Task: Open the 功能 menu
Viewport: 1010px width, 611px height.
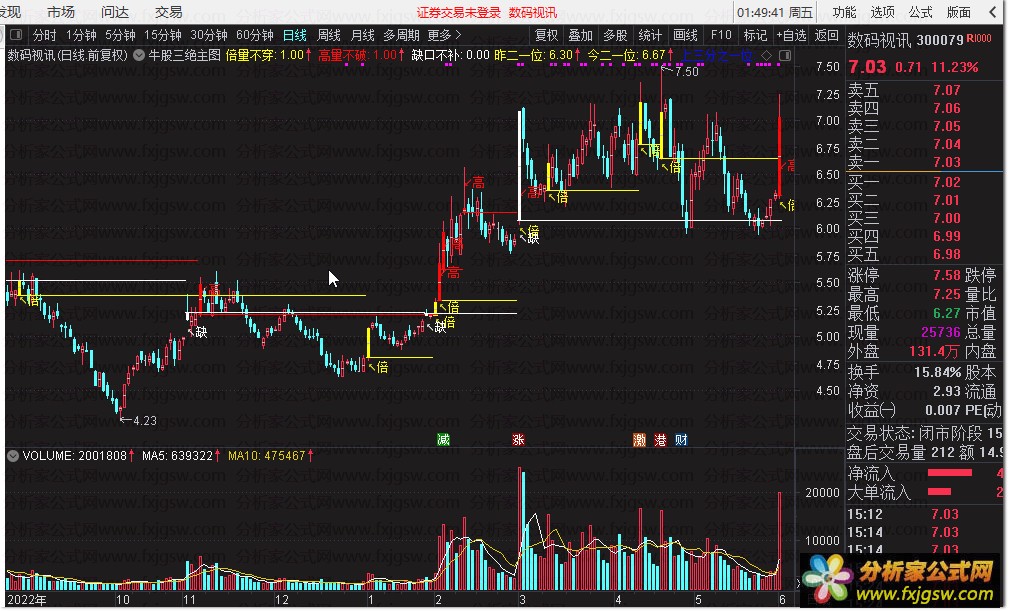Action: tap(844, 12)
